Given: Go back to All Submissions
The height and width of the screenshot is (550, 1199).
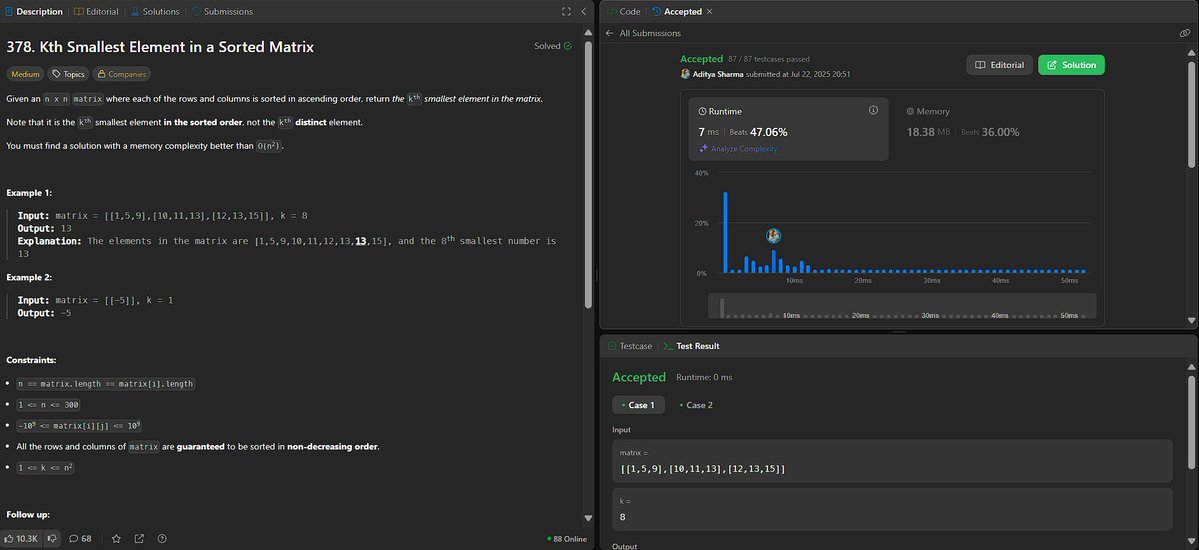Looking at the screenshot, I should click(643, 33).
